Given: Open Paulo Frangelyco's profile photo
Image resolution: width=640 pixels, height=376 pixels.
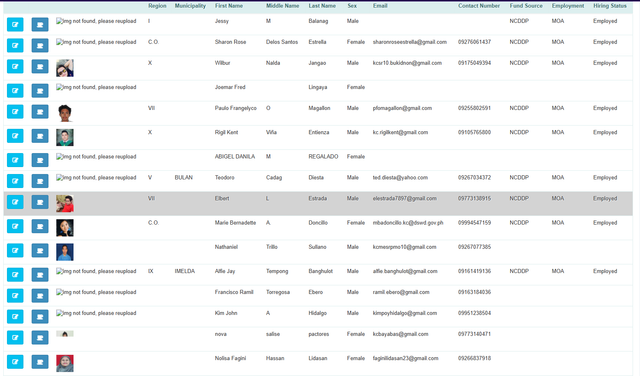Looking at the screenshot, I should click(x=65, y=113).
